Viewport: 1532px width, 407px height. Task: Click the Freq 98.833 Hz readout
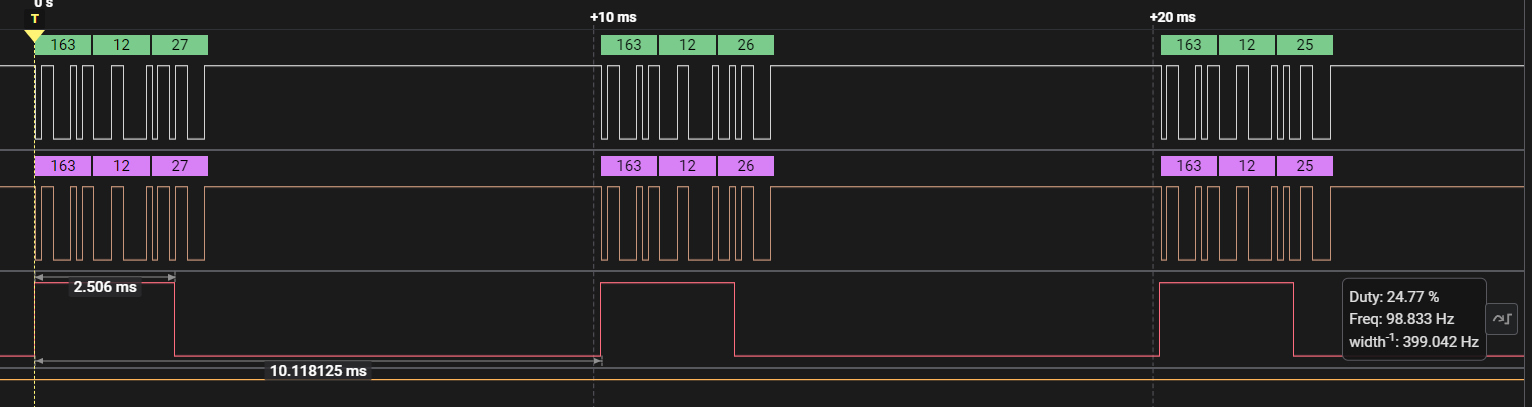[x=1401, y=319]
